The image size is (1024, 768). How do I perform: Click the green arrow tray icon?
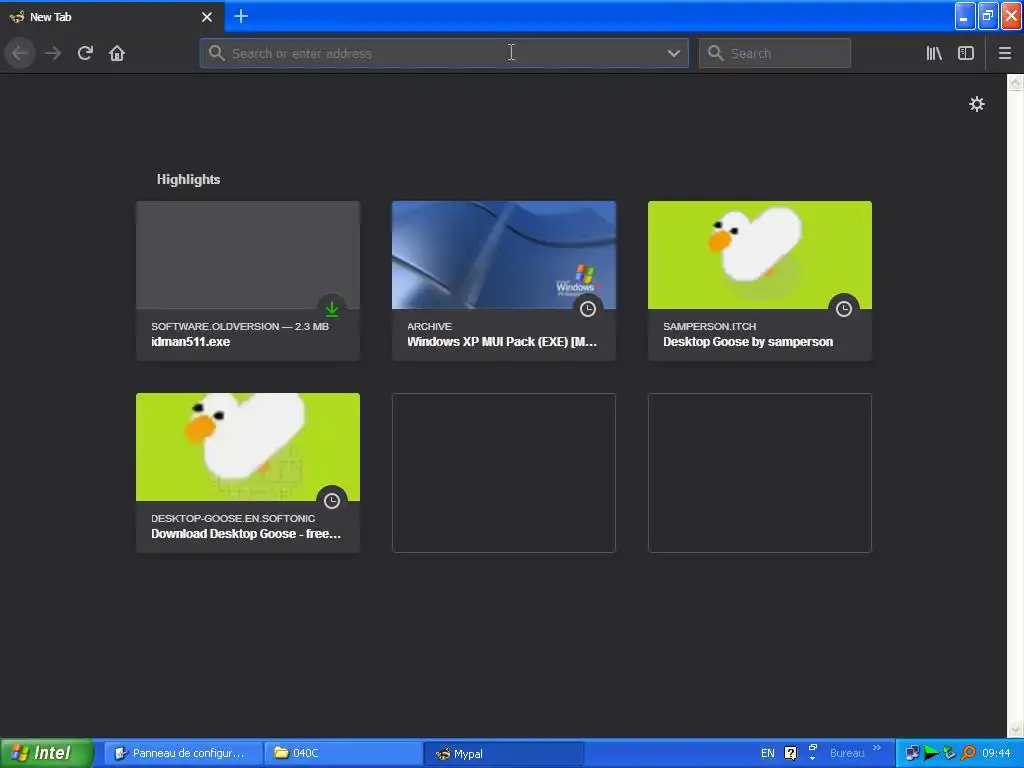point(931,753)
